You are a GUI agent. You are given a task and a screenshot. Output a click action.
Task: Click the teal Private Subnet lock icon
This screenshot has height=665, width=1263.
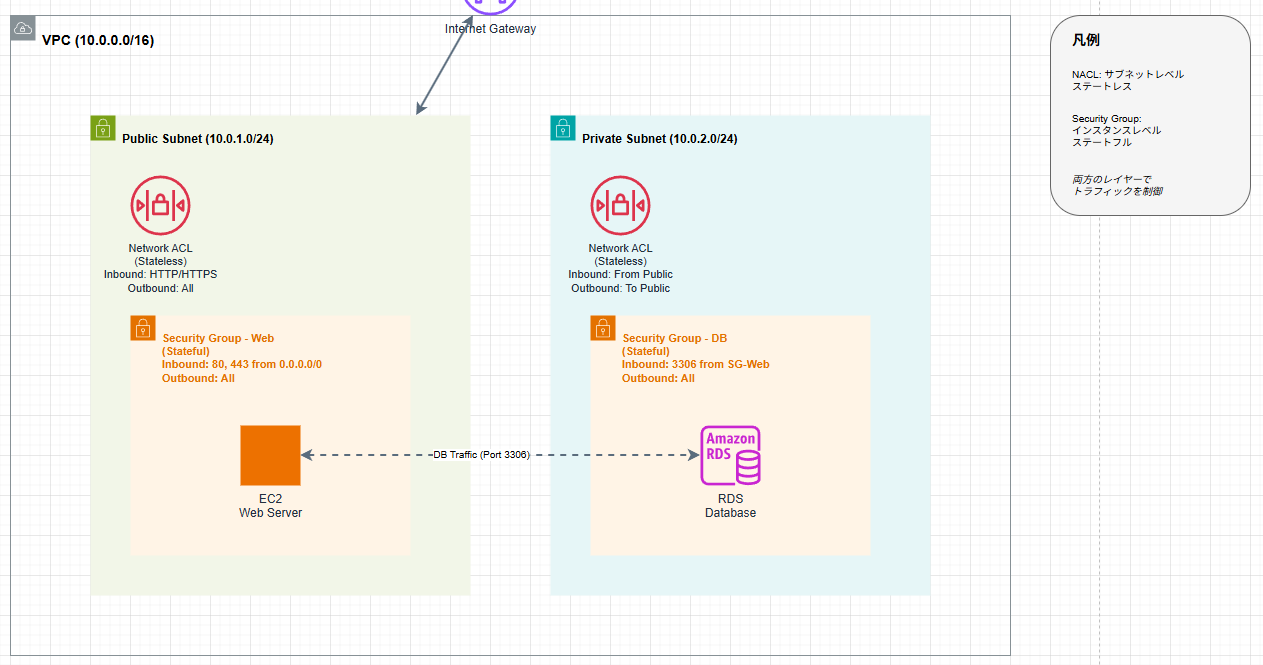pyautogui.click(x=563, y=127)
